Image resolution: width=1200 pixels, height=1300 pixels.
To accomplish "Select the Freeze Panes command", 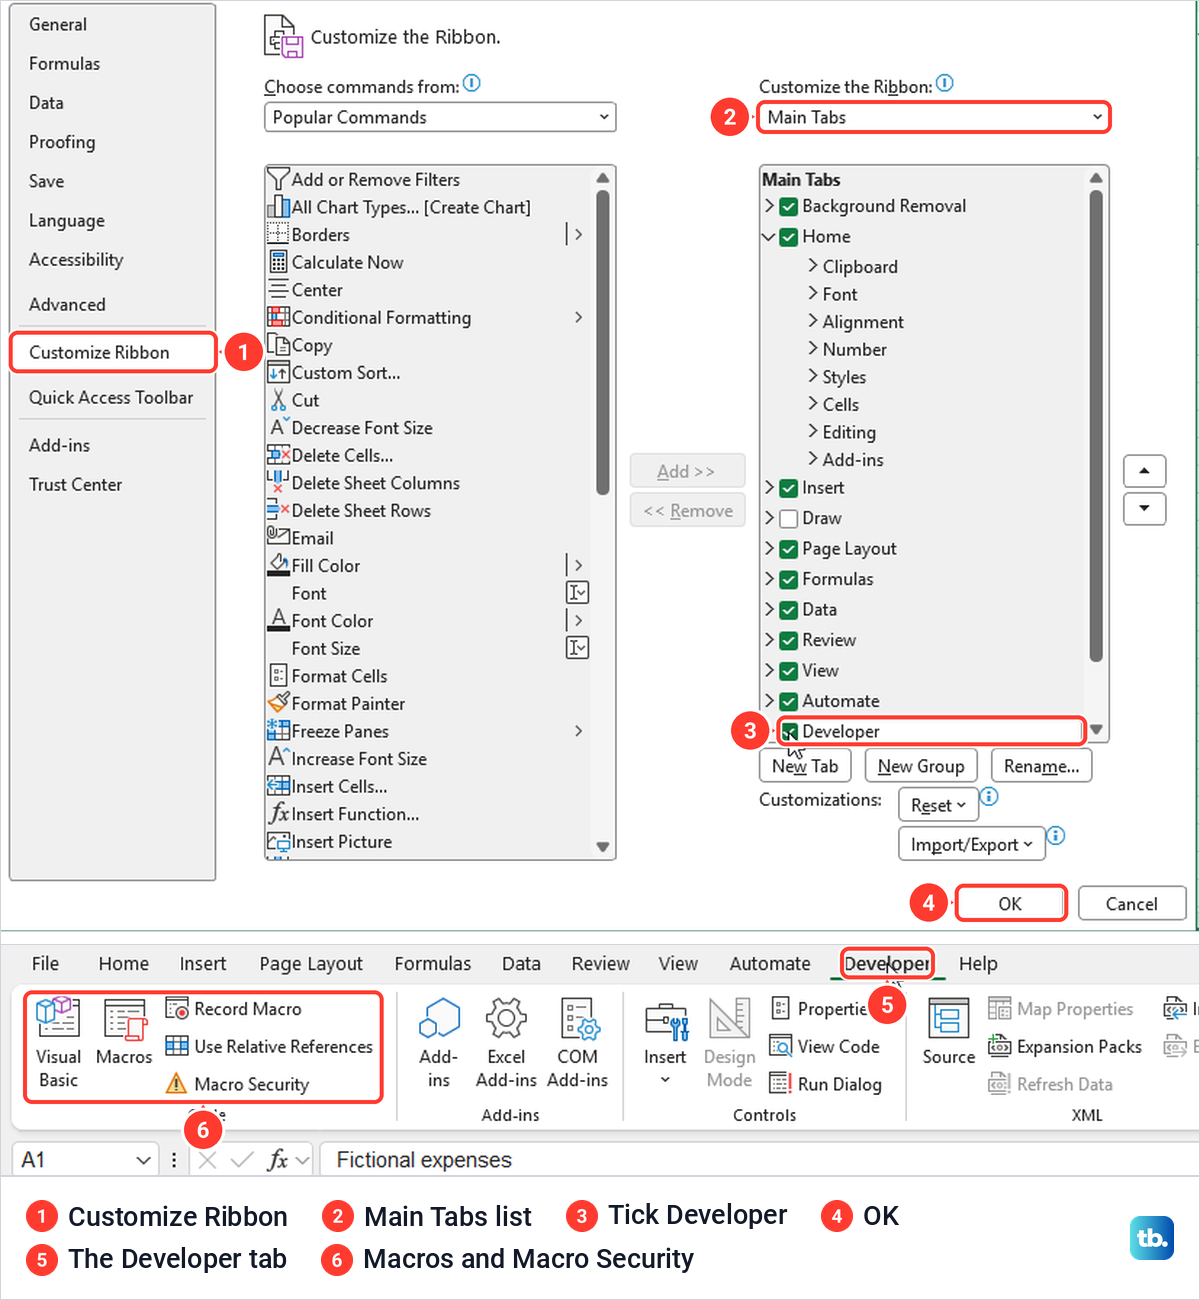I will click(429, 731).
